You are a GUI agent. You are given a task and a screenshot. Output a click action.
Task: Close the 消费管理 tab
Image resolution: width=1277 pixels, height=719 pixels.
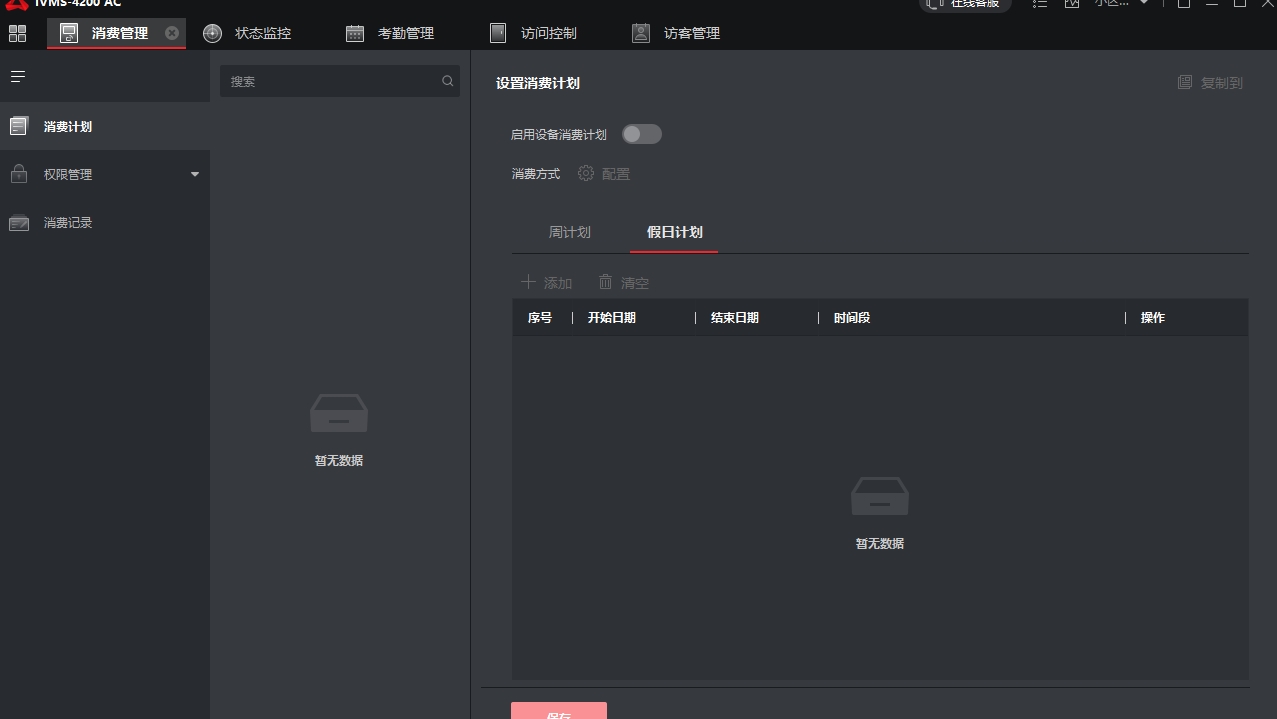(172, 33)
